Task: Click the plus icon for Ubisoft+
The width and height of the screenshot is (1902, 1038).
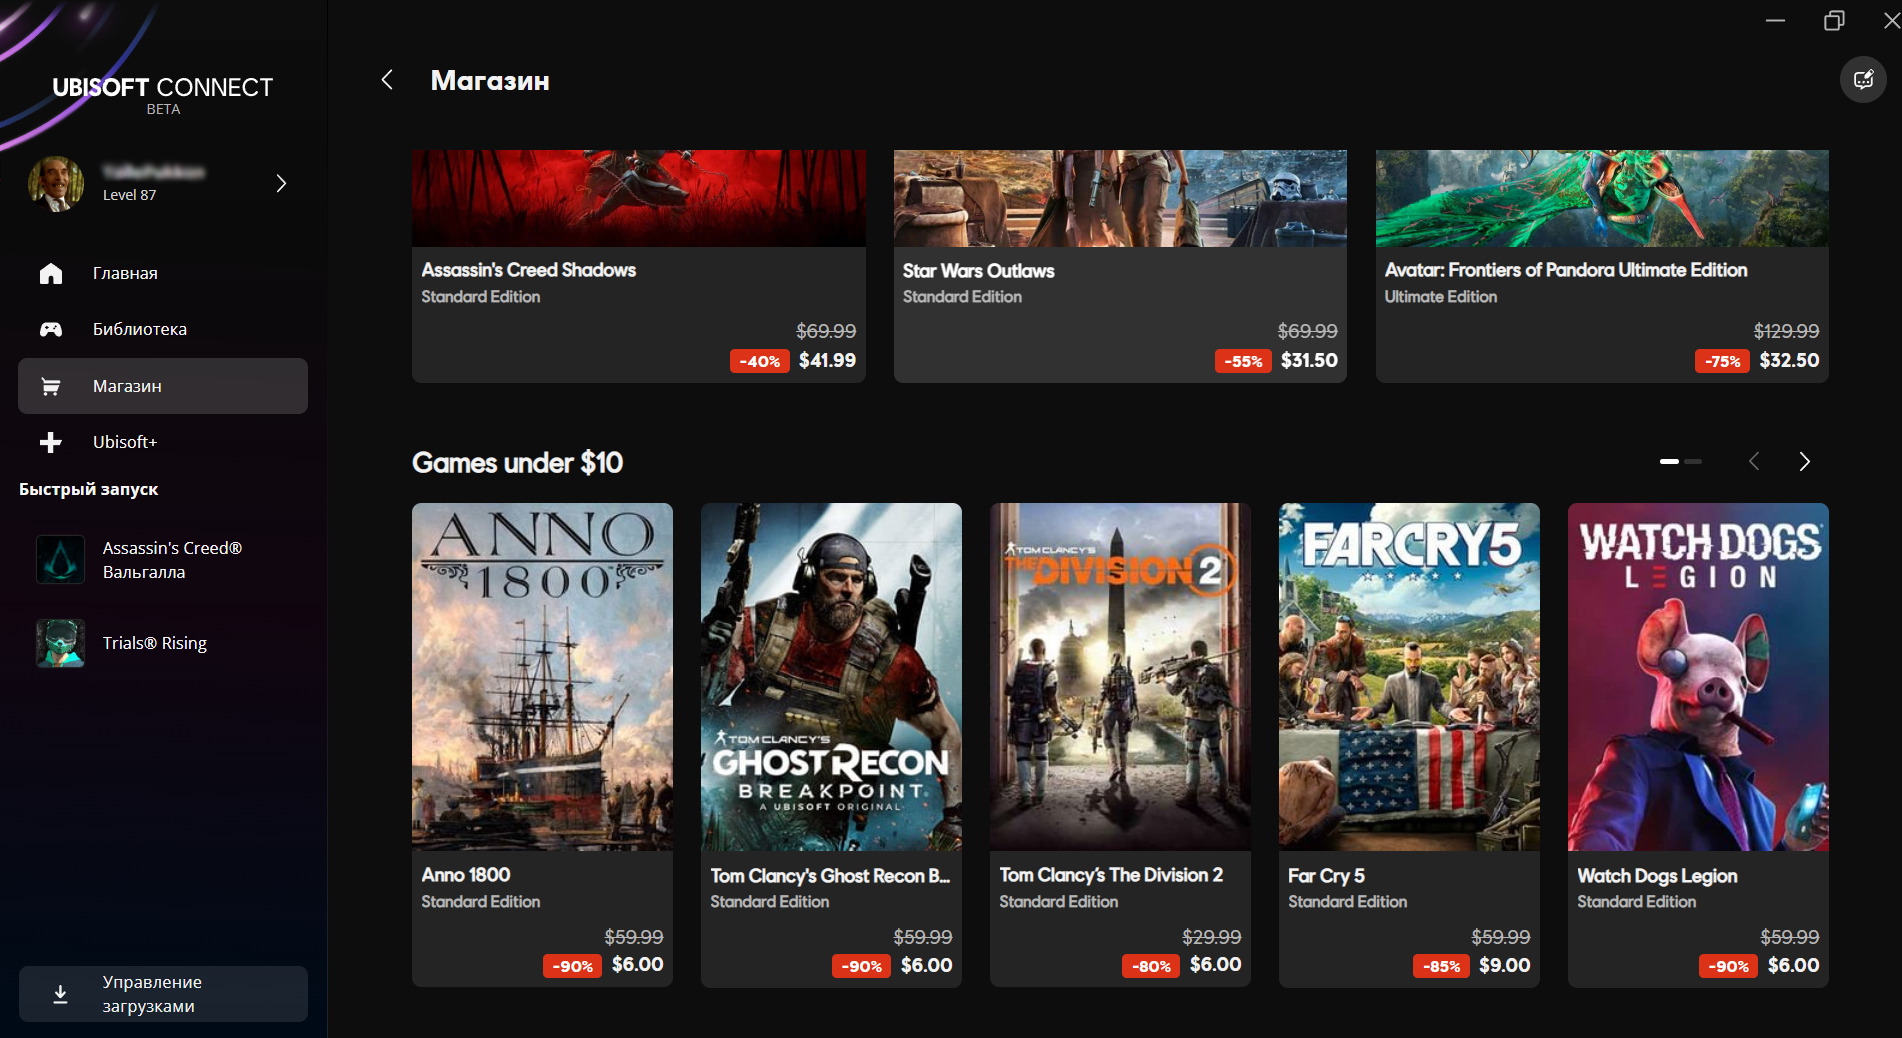Action: point(51,442)
